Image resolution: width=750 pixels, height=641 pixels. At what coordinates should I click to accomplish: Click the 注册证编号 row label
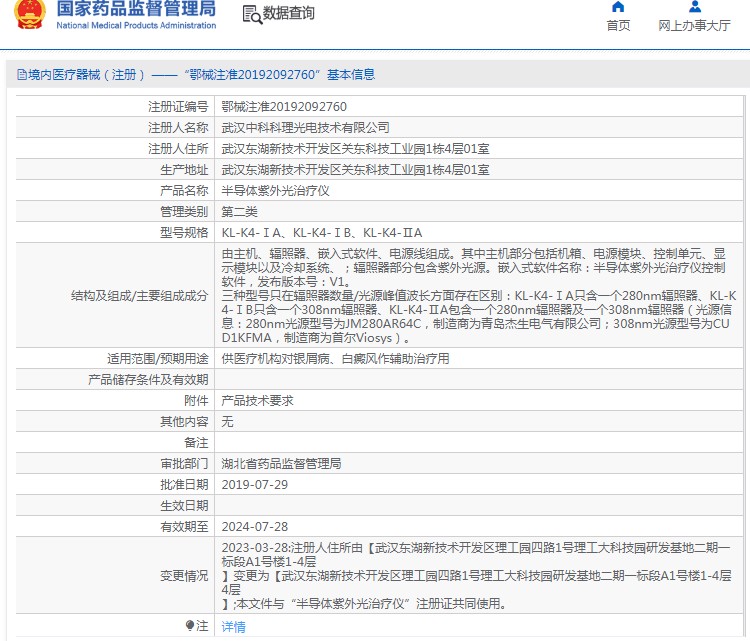pos(178,107)
